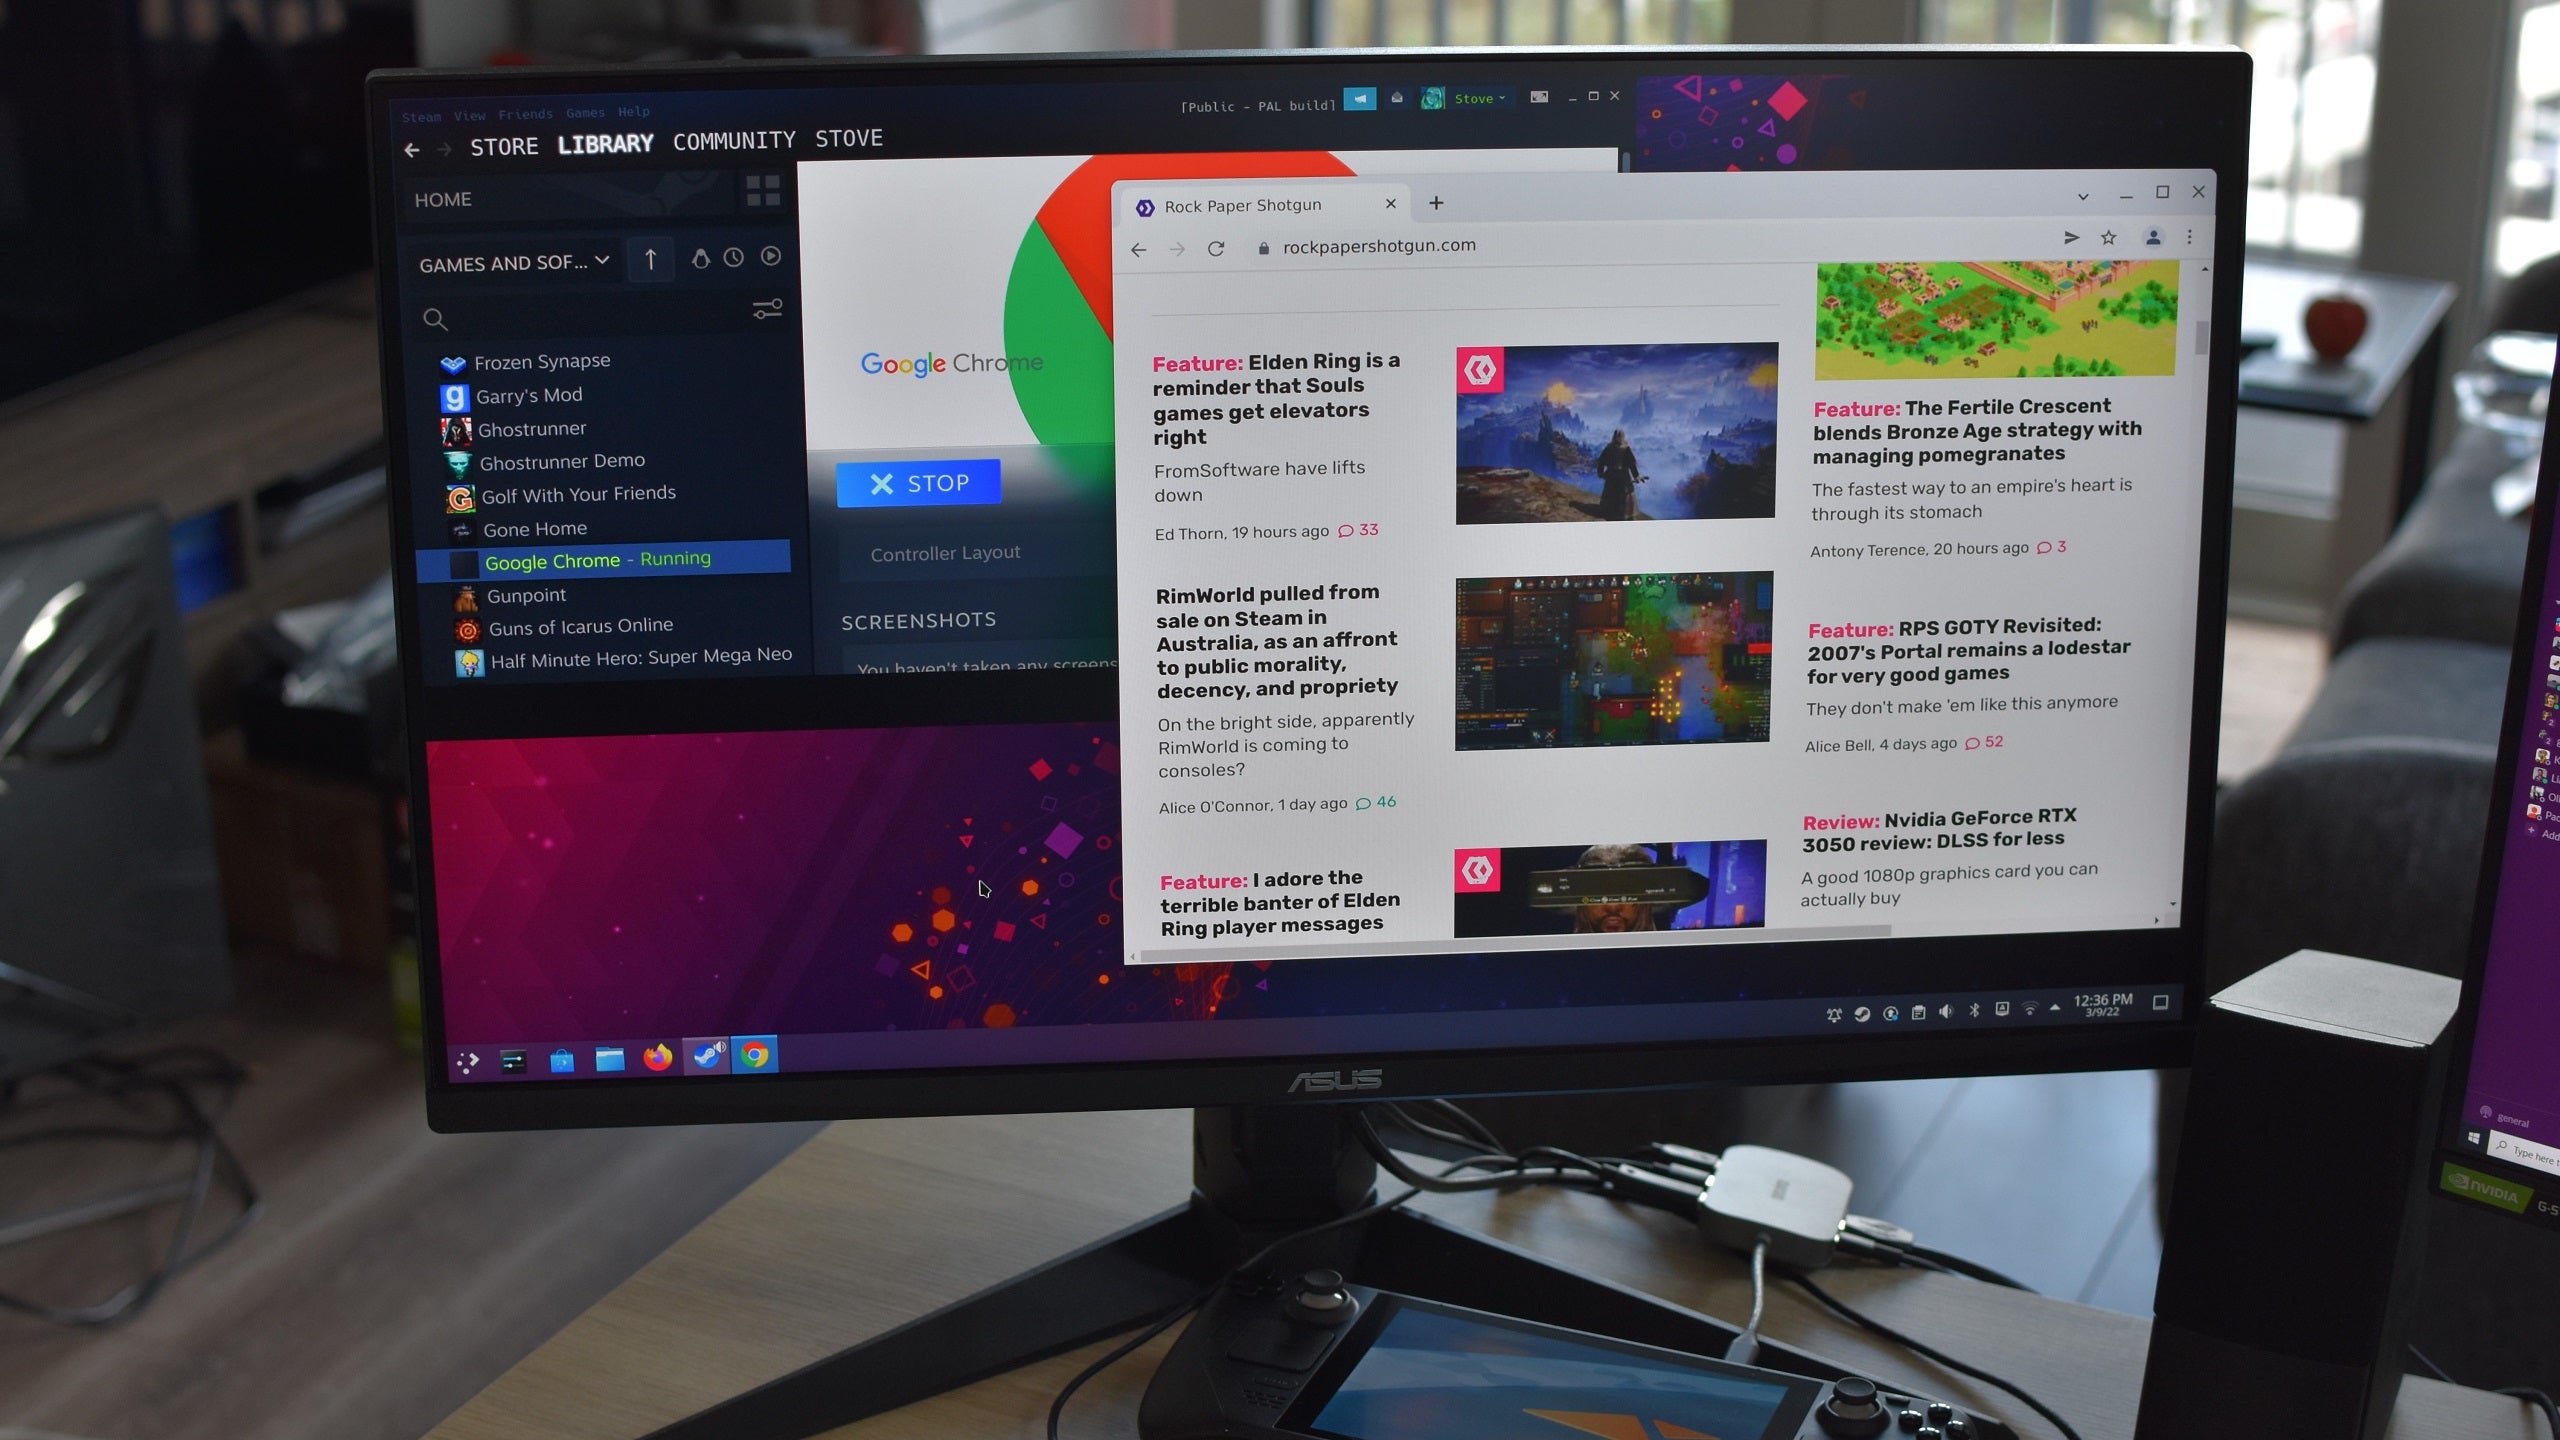Toggle the Controller Layout section
Viewport: 2560px width, 1440px height.
click(x=946, y=550)
